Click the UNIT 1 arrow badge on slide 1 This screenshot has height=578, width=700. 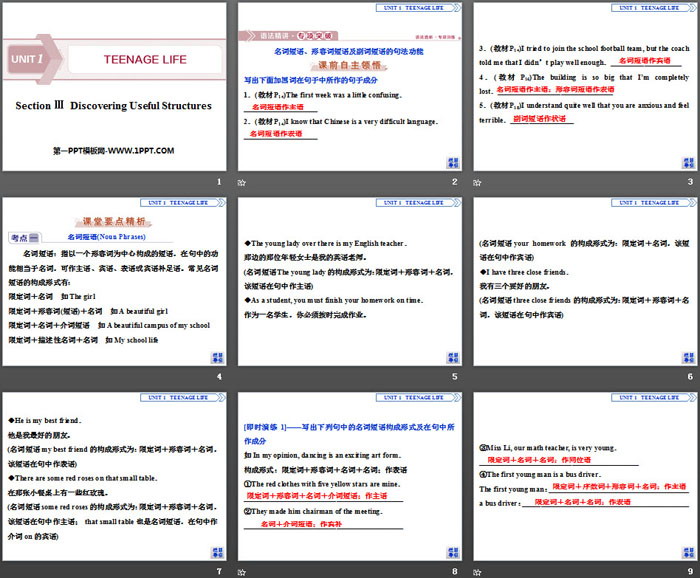coord(33,59)
